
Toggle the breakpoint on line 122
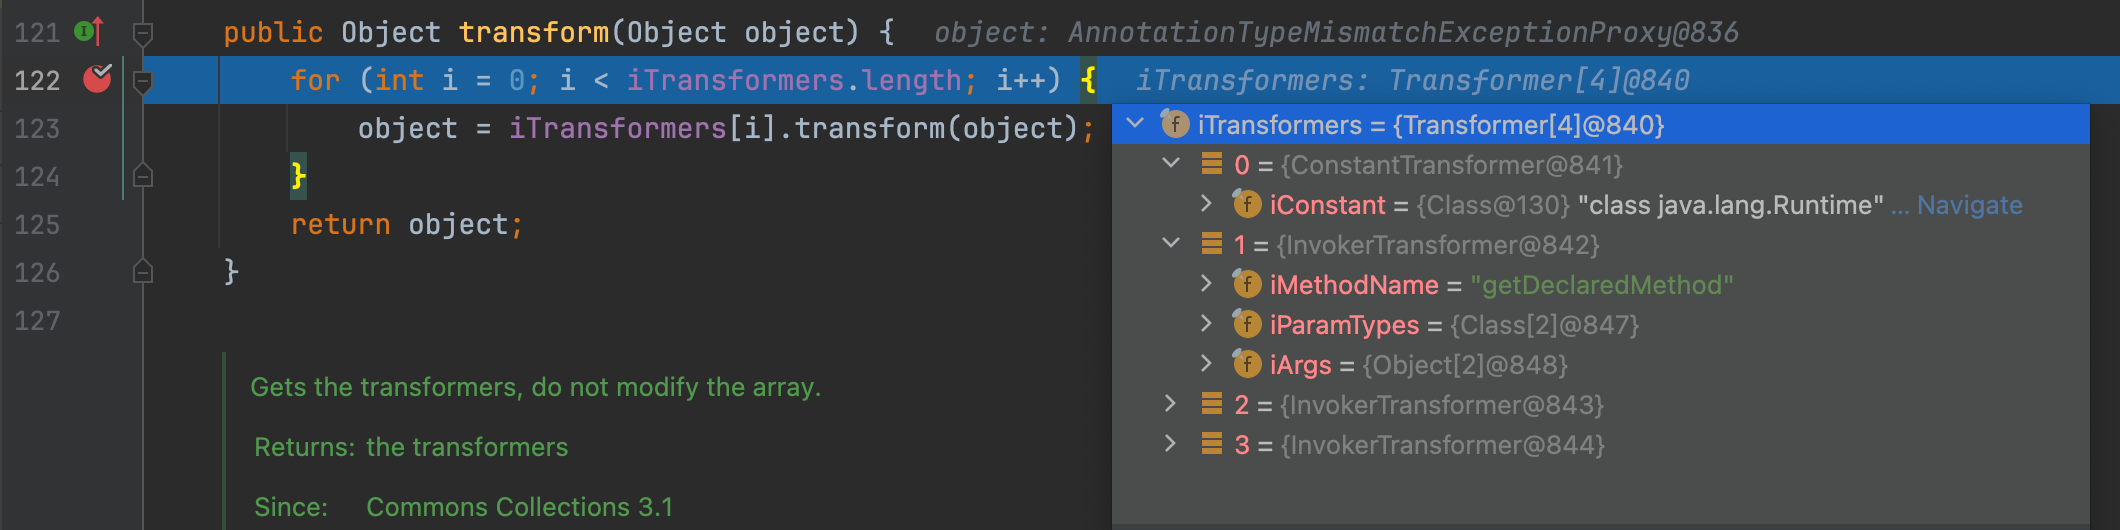point(97,79)
